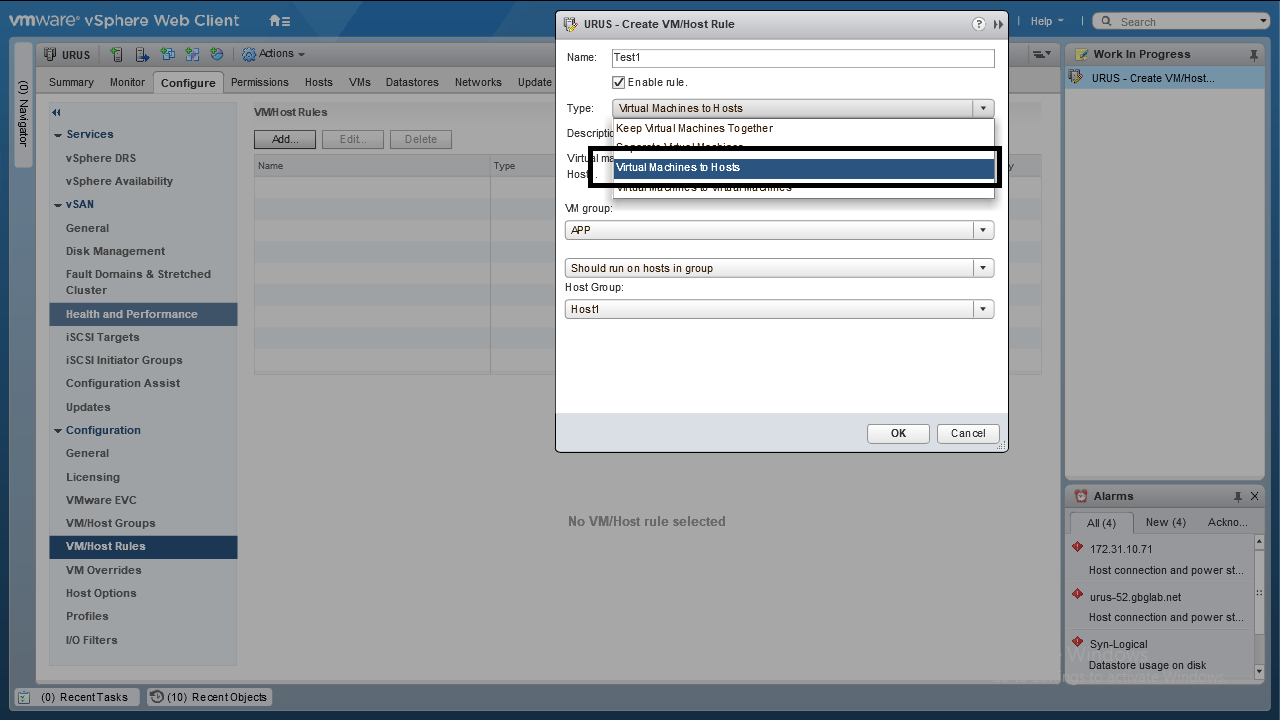
Task: Click the Home menu icon in header
Action: 279,21
